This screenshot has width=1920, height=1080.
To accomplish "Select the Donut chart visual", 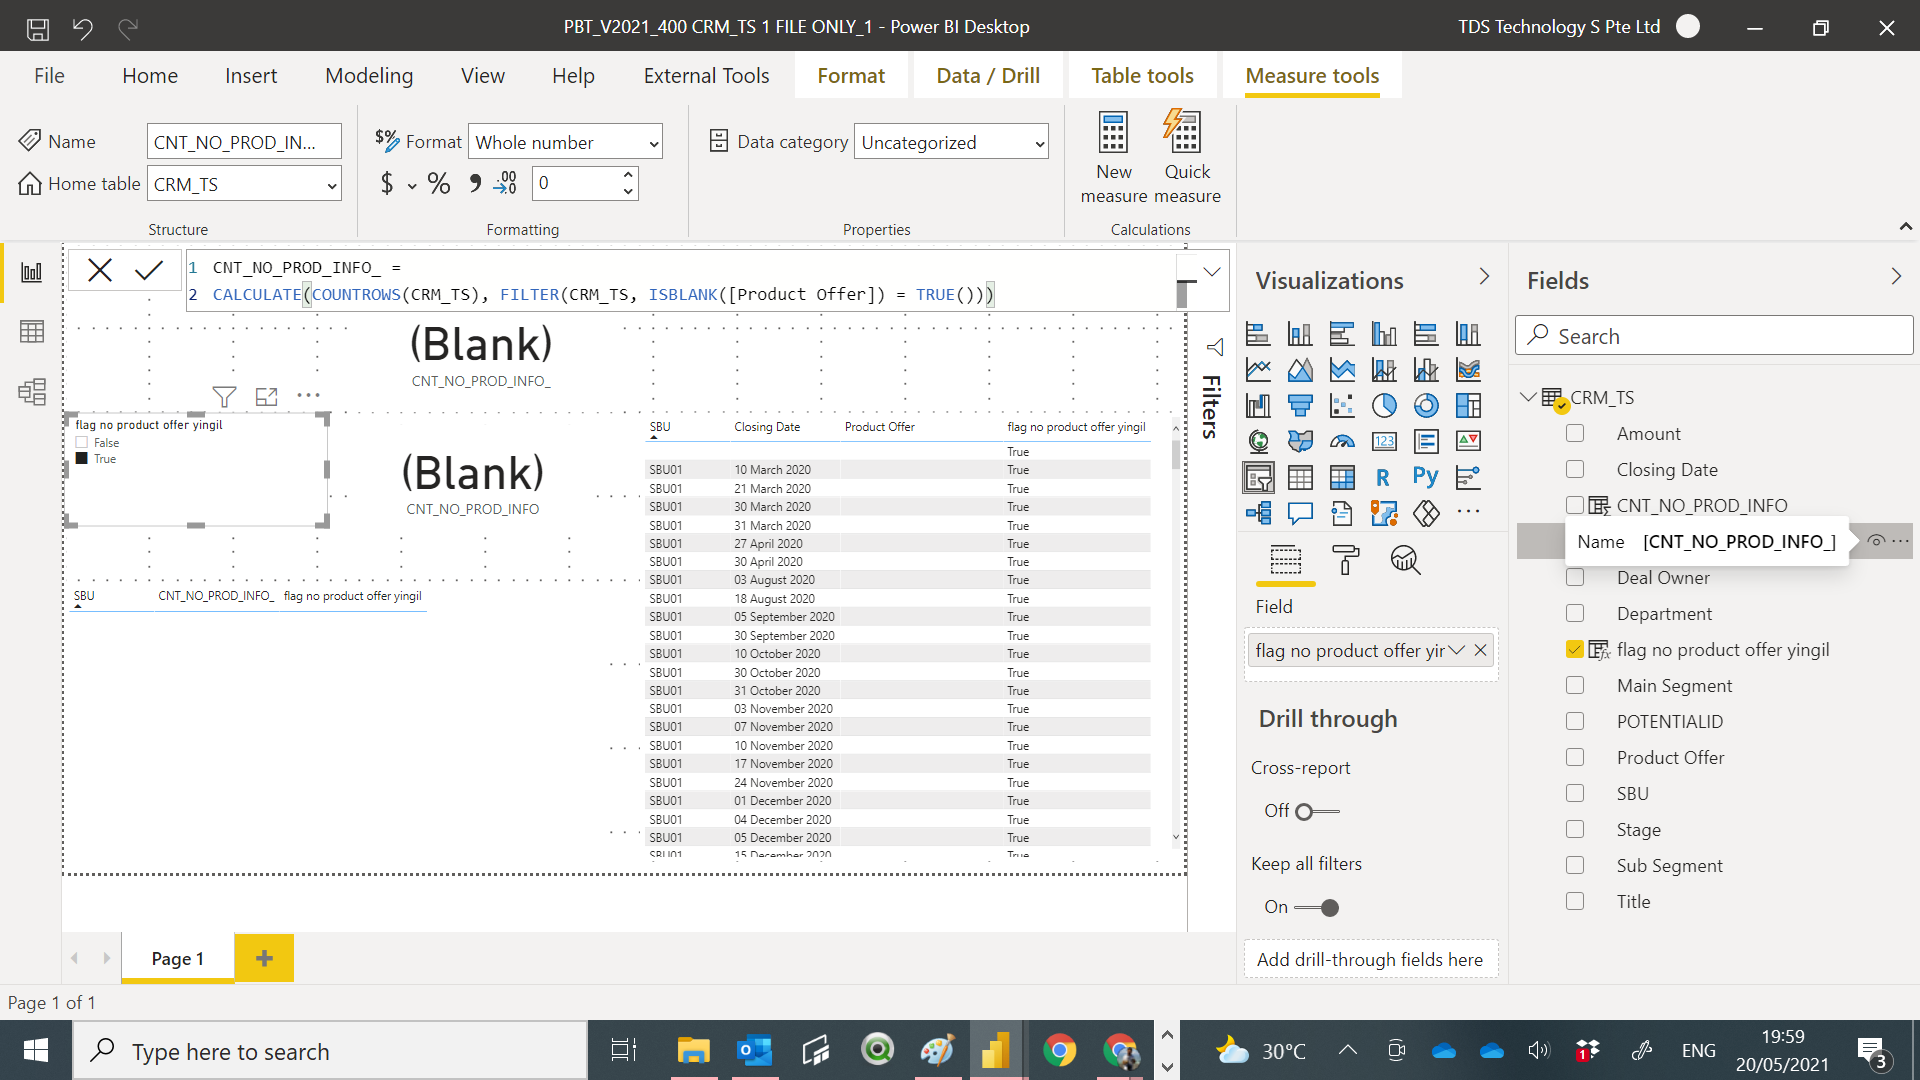I will pos(1426,406).
